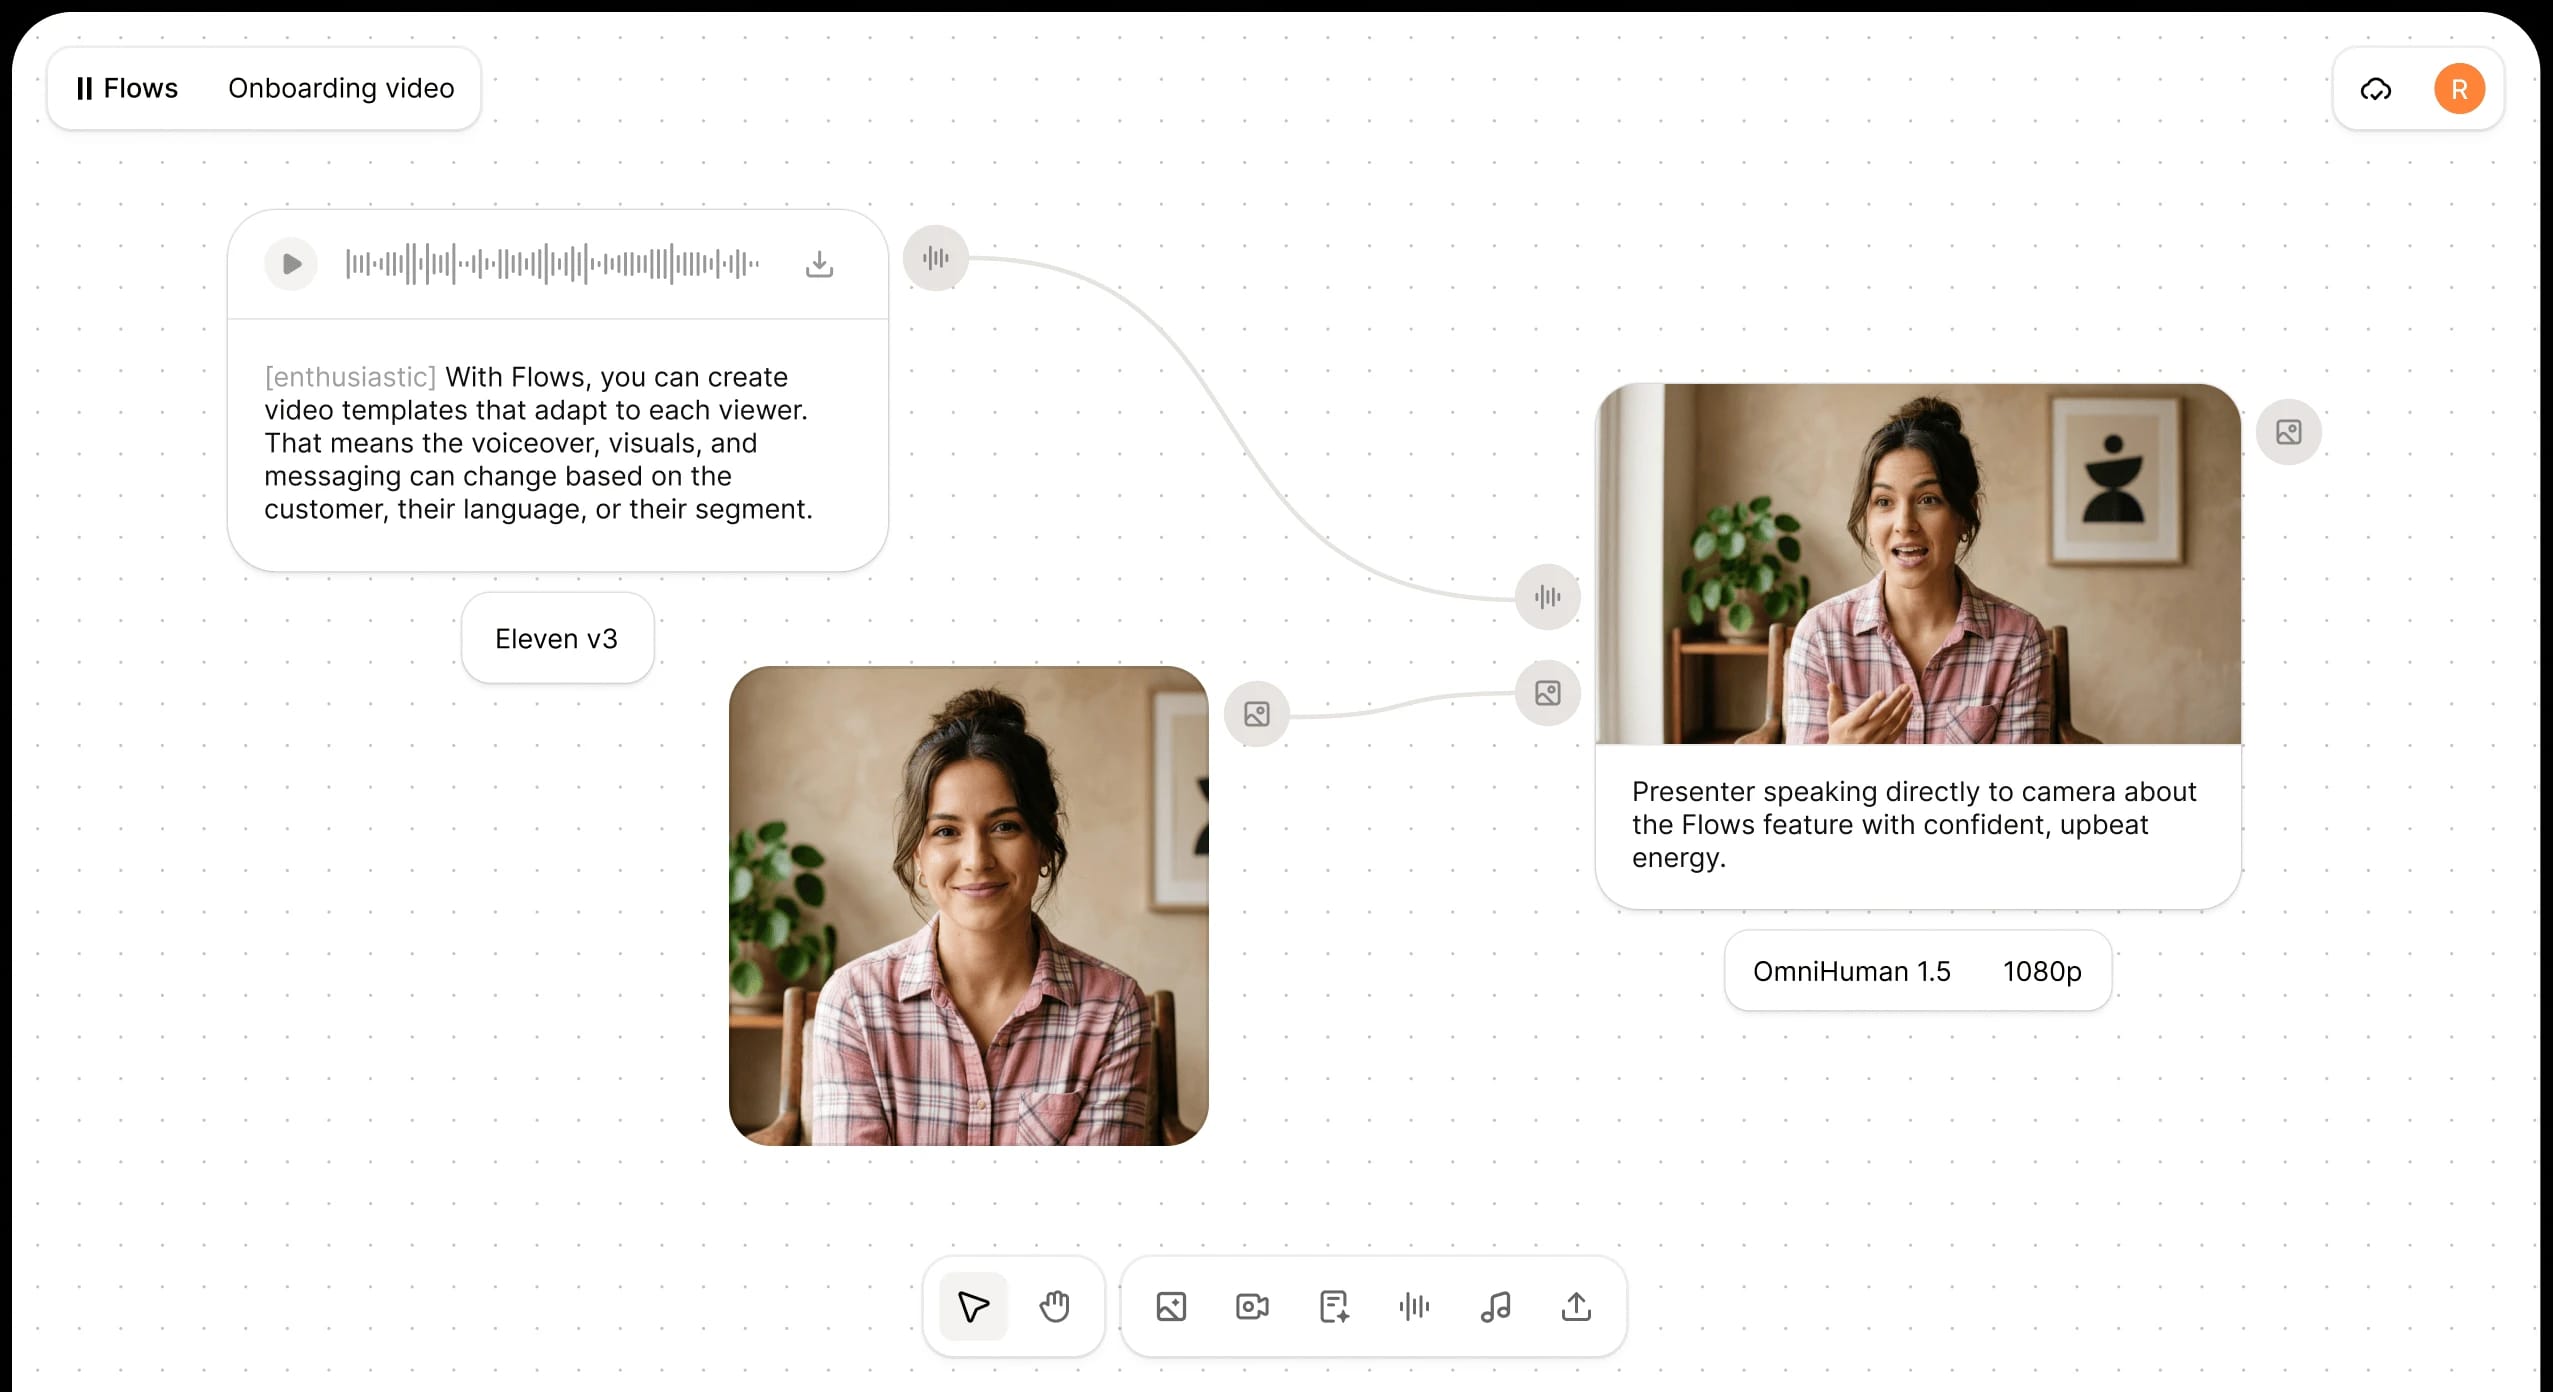Select the cursor selection tool

click(x=971, y=1305)
